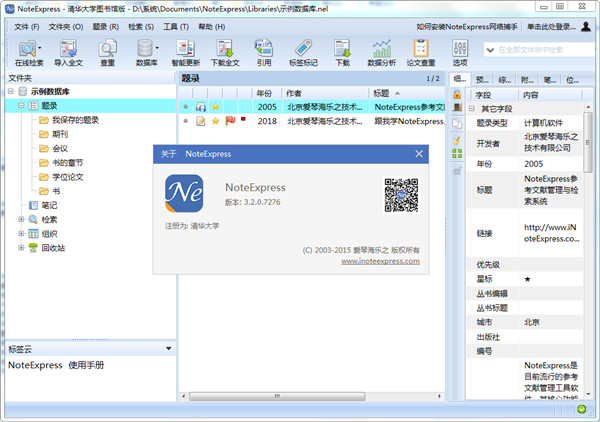The width and height of the screenshot is (600, 422).
Task: Expand the 检索 tree node
Action: click(x=22, y=218)
